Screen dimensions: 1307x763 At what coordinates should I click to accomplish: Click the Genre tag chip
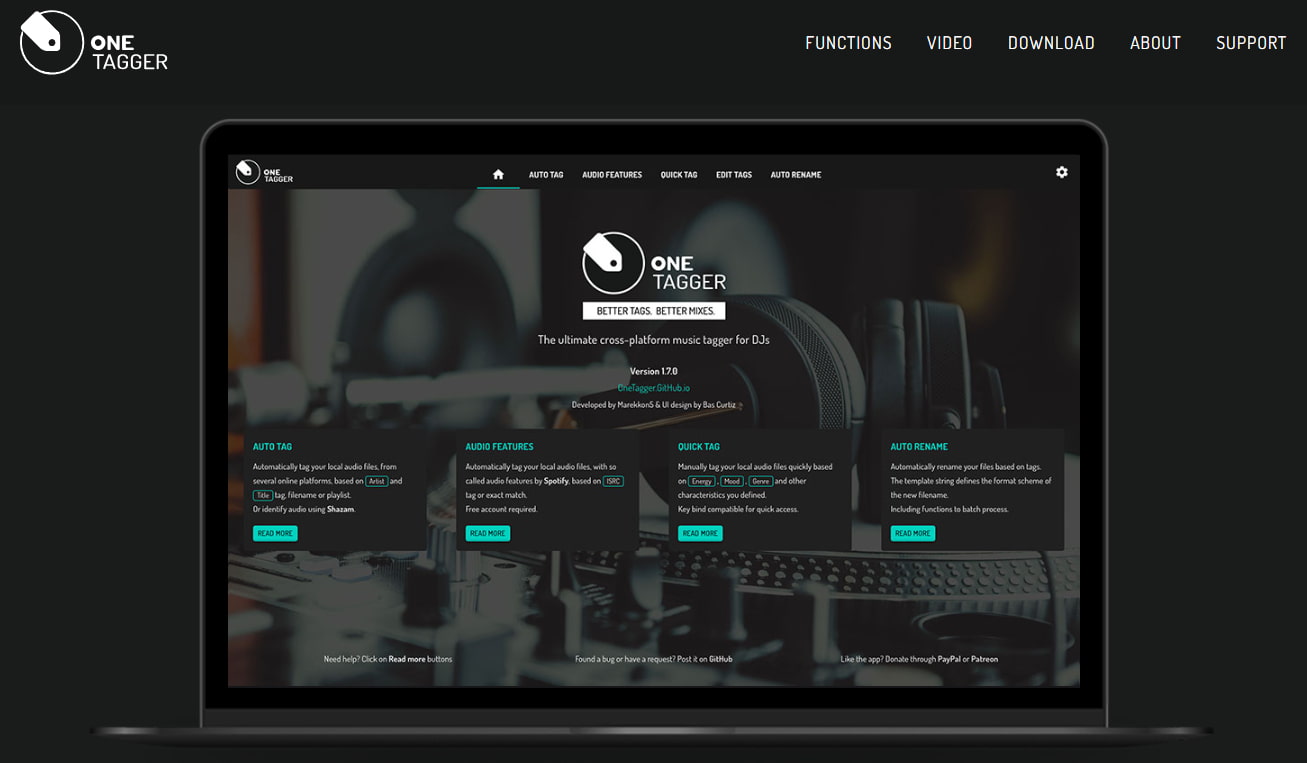(x=761, y=481)
